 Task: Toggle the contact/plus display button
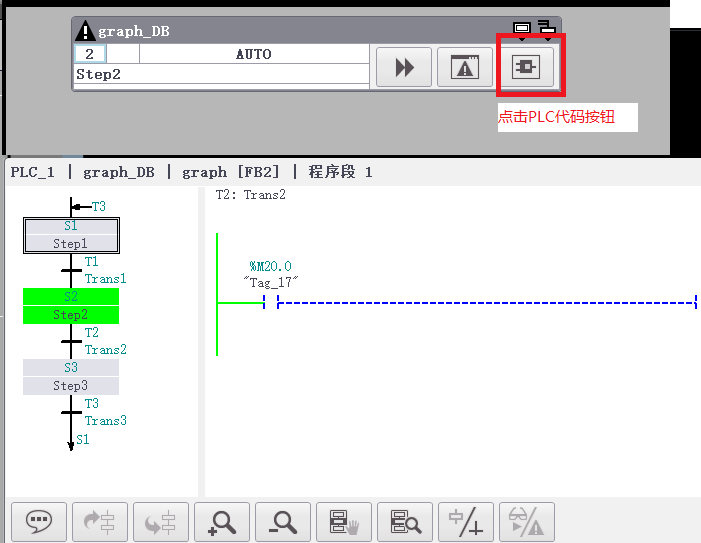pyautogui.click(x=466, y=522)
